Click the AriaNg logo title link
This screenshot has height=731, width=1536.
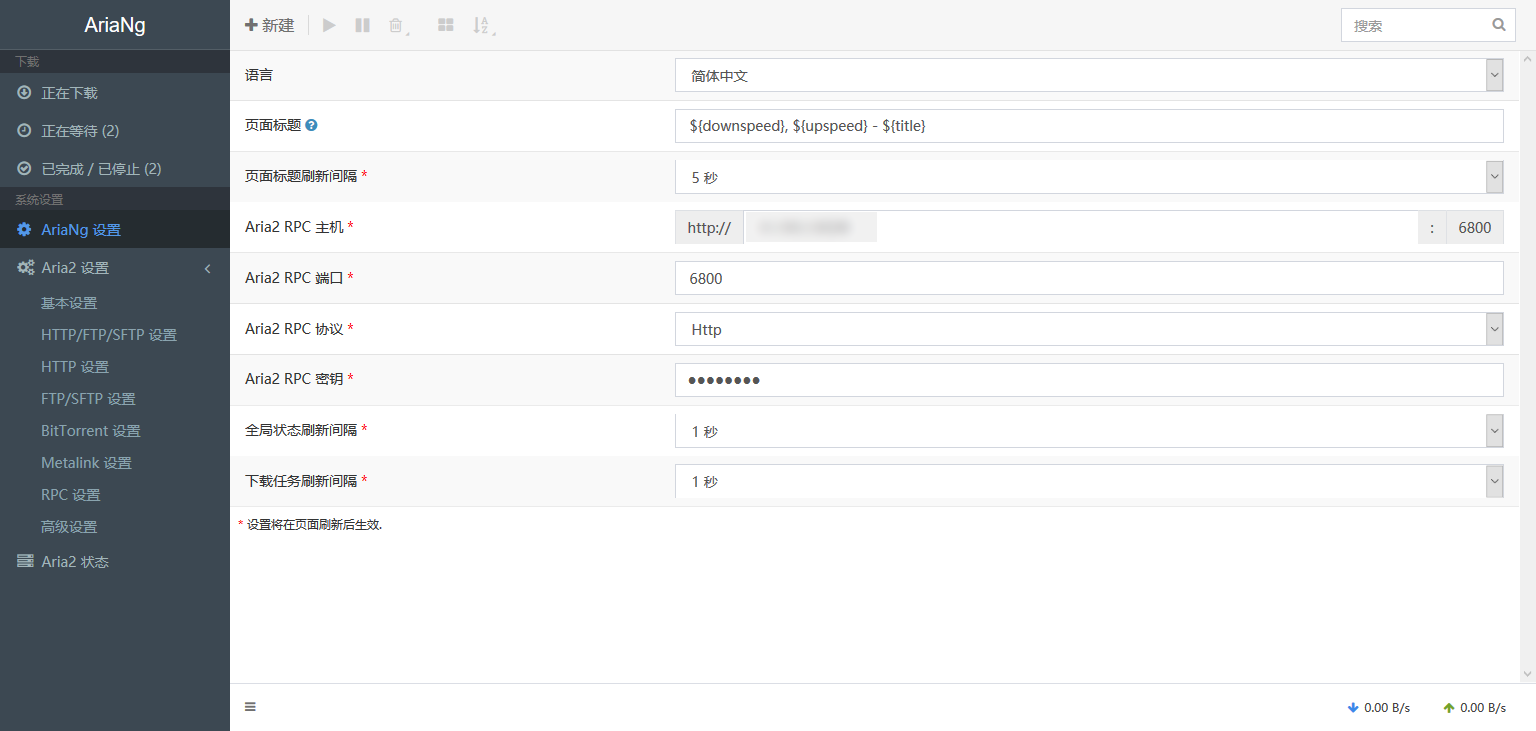coord(114,25)
